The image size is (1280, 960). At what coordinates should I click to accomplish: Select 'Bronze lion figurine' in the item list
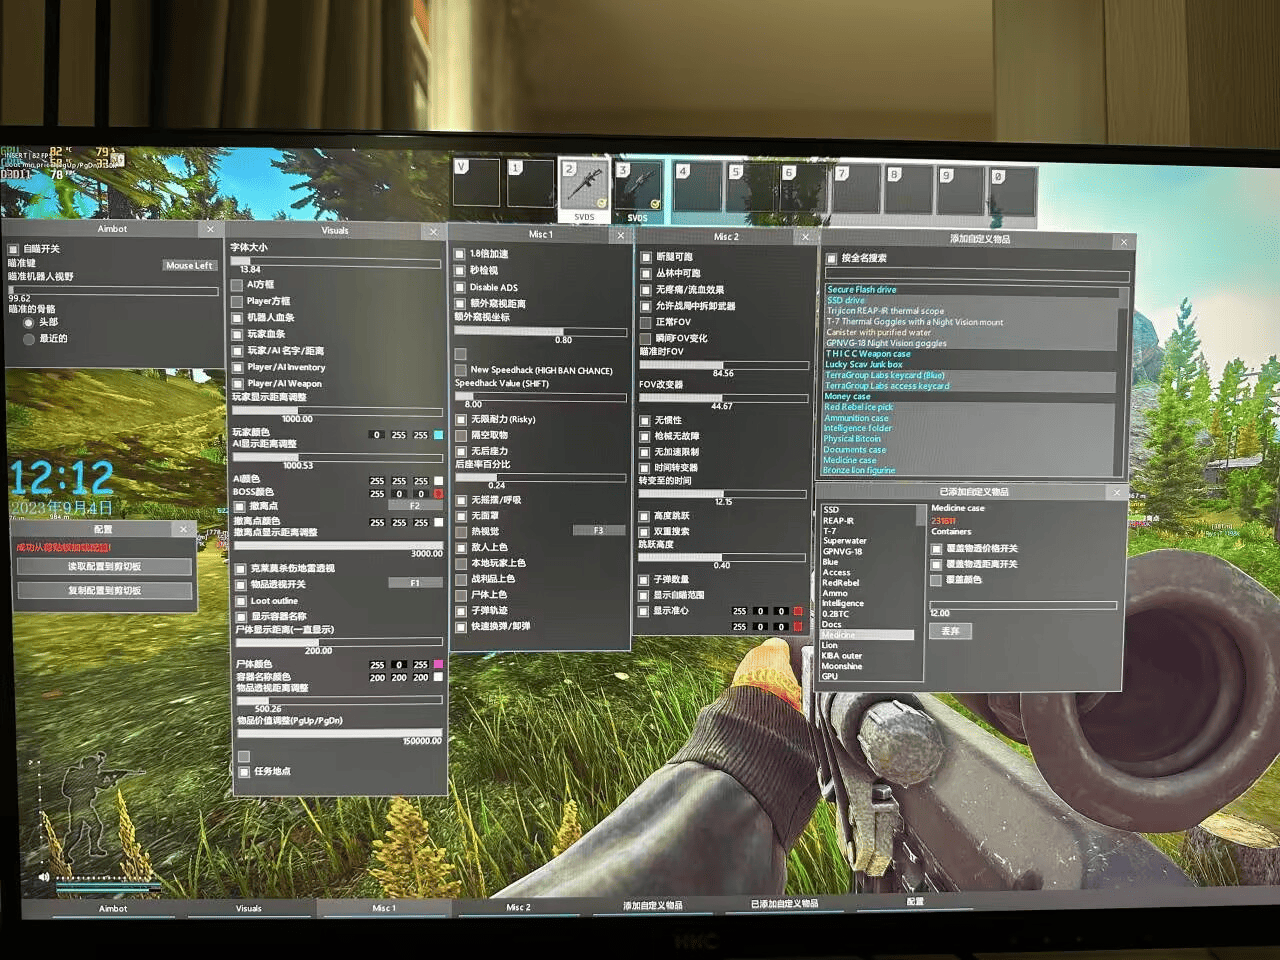(x=859, y=470)
